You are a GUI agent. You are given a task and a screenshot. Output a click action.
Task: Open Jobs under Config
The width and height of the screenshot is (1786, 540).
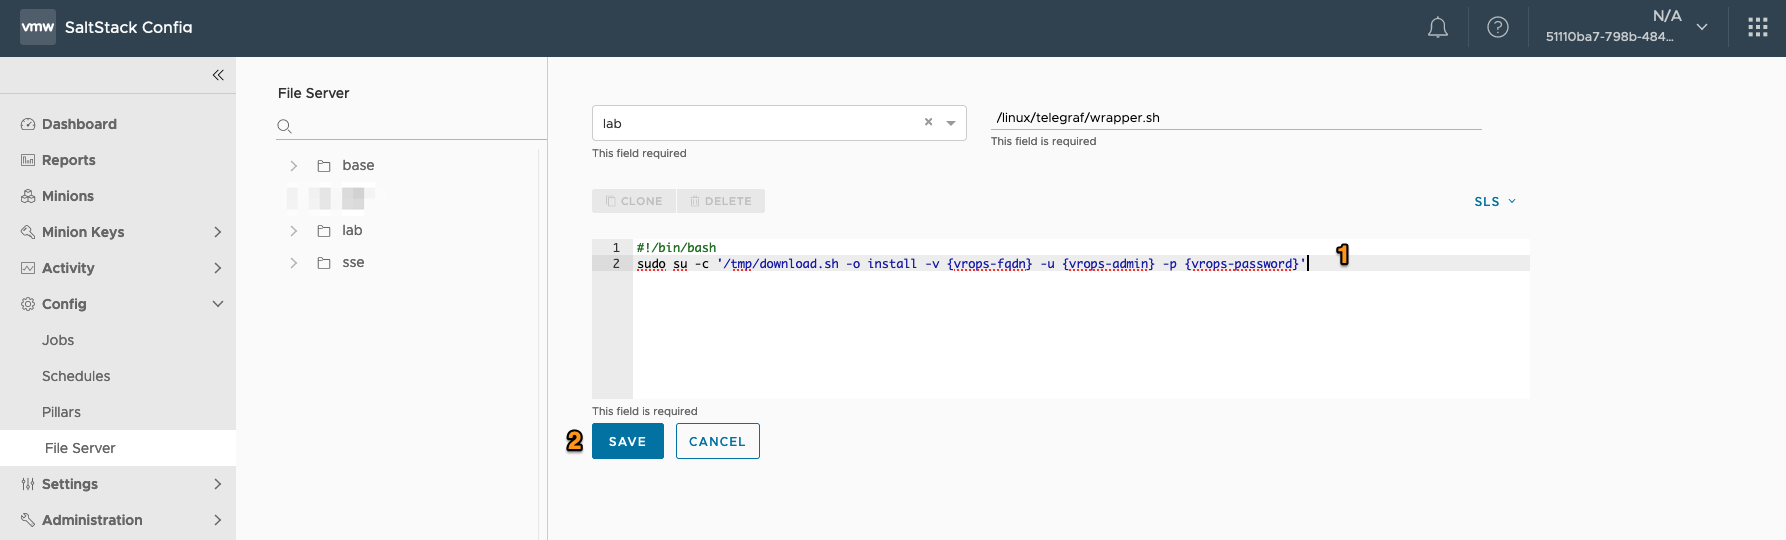pos(58,340)
